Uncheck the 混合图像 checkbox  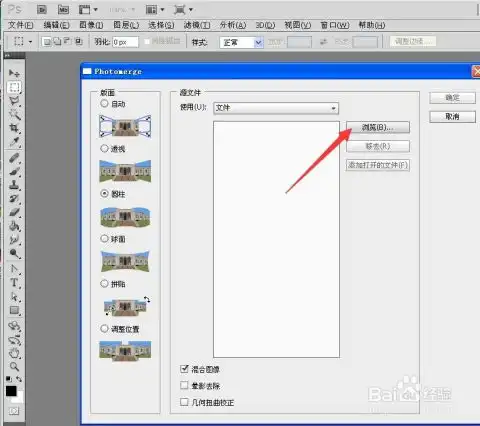point(184,369)
